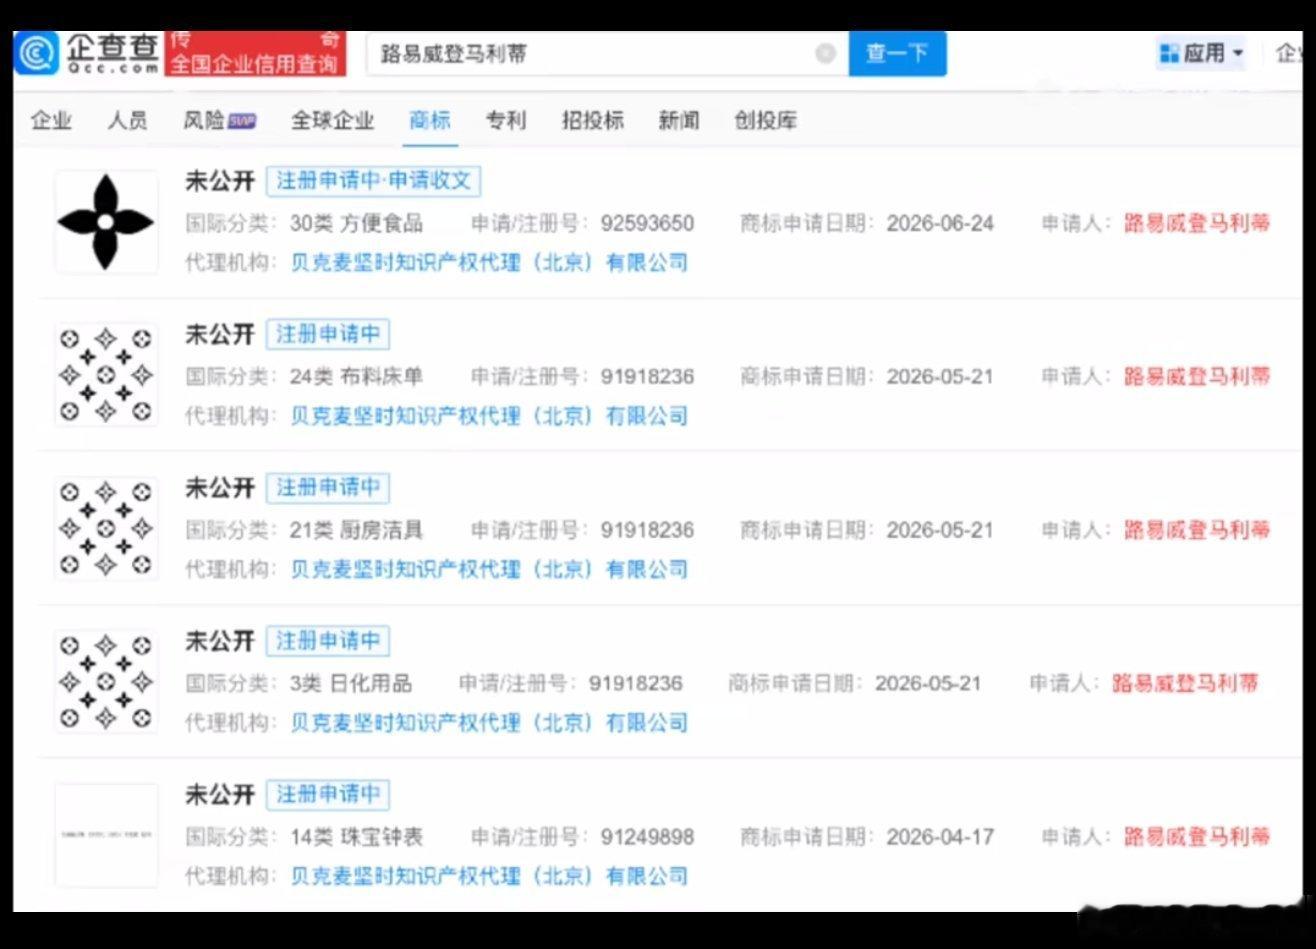
Task: Click 注册申请中 tag in 厨房洁具 row
Action: click(328, 488)
